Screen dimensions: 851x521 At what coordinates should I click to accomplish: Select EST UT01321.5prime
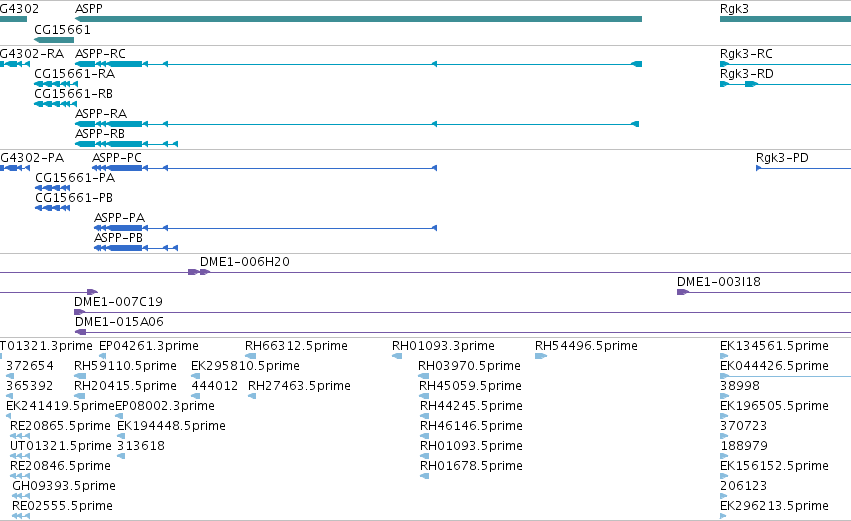tap(61, 446)
